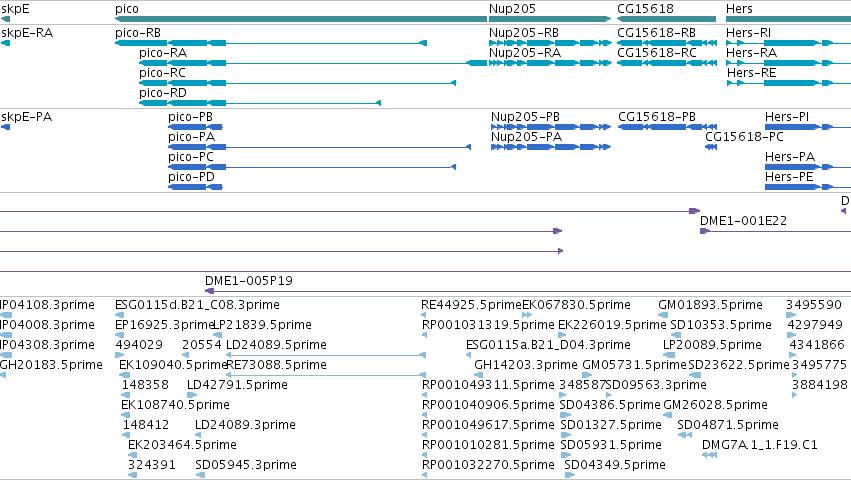851x480 pixels.
Task: Open protein Nup205-PB label
Action: [525, 117]
